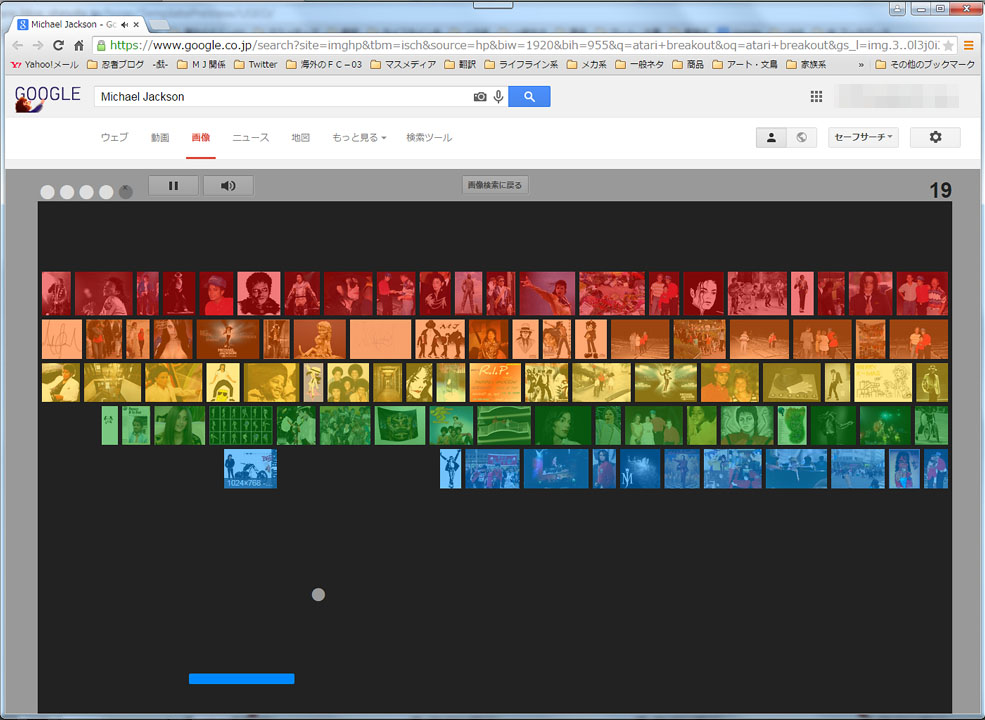
Task: Open 検索ツール options
Action: pyautogui.click(x=429, y=138)
